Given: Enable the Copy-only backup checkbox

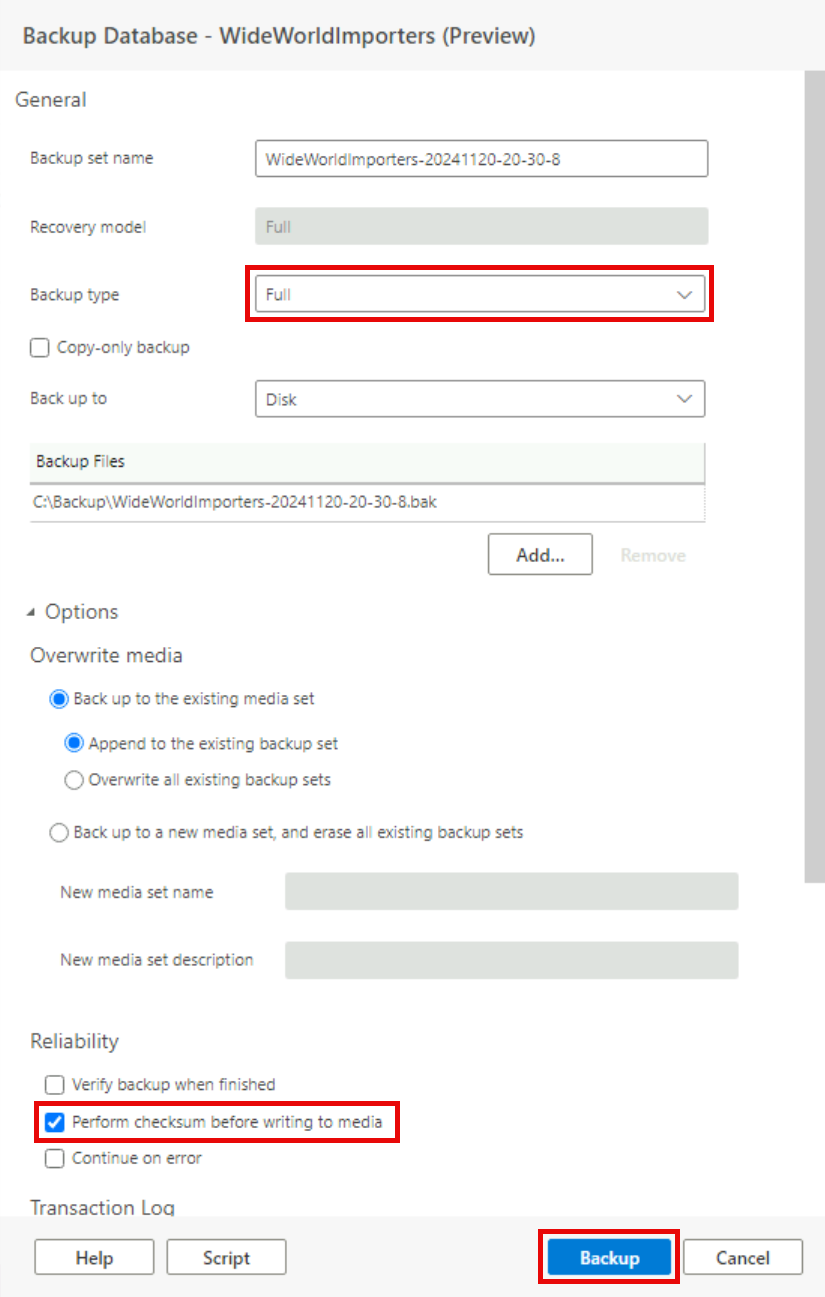Looking at the screenshot, I should pyautogui.click(x=40, y=348).
